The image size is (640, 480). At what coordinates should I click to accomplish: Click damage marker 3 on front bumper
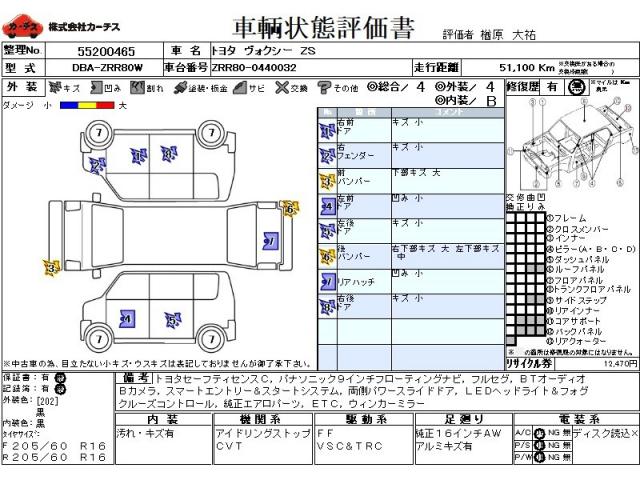50,267
